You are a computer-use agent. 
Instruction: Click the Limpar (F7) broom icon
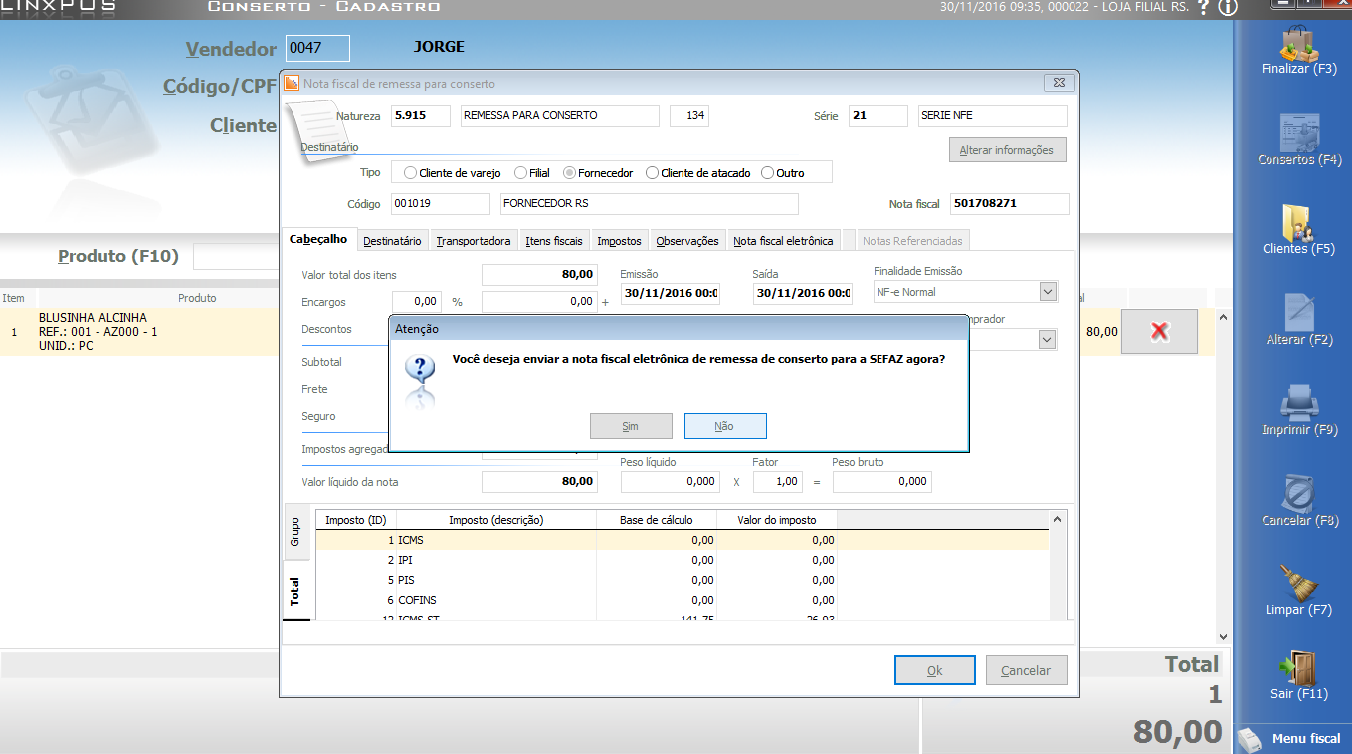[1299, 583]
